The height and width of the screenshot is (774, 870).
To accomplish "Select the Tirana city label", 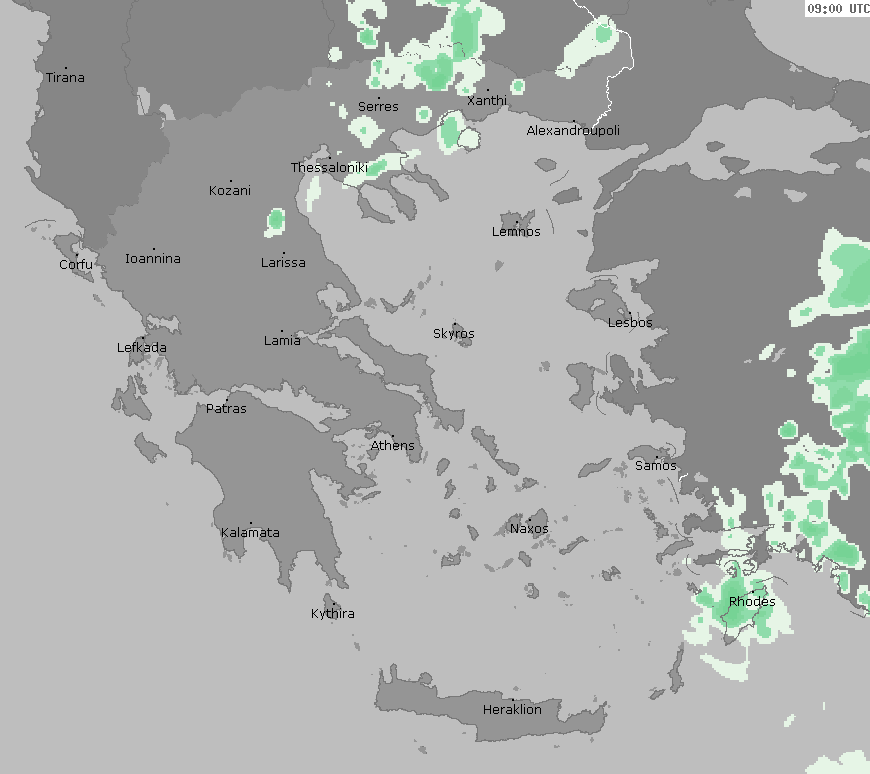I will 65,78.
